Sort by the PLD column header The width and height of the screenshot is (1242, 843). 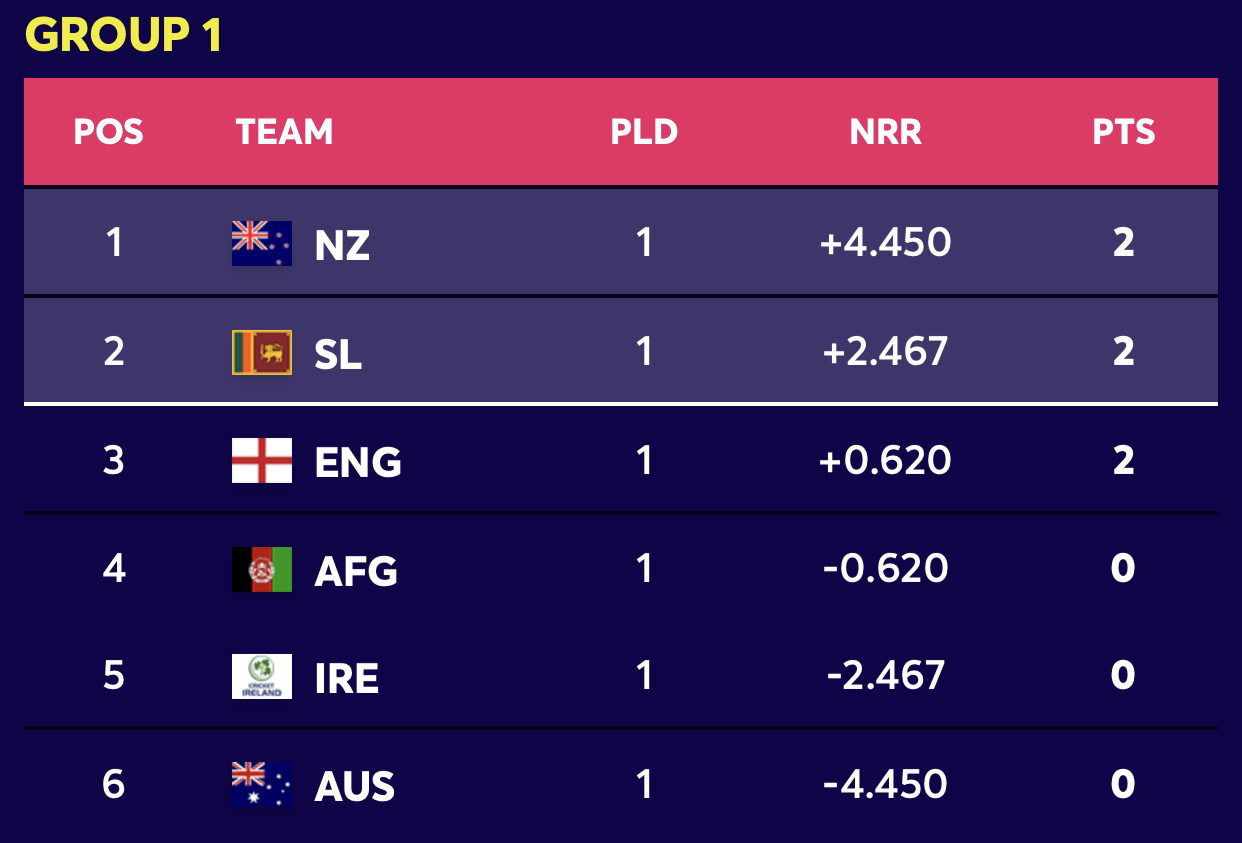point(645,132)
